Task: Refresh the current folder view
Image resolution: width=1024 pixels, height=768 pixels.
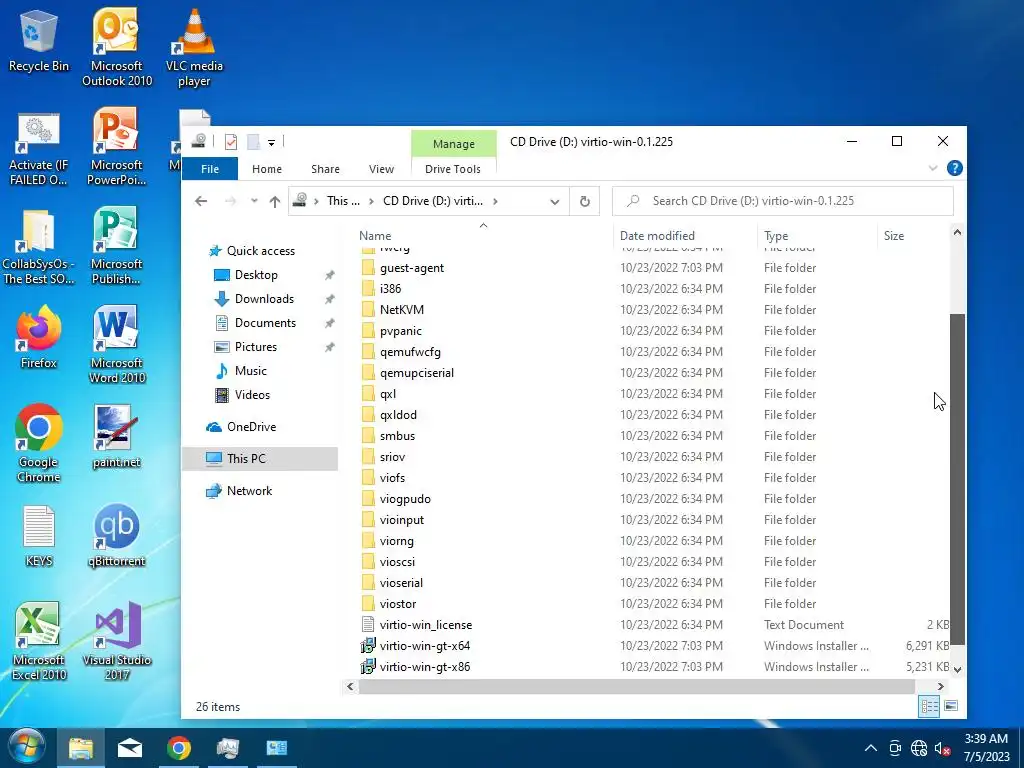Action: [584, 201]
